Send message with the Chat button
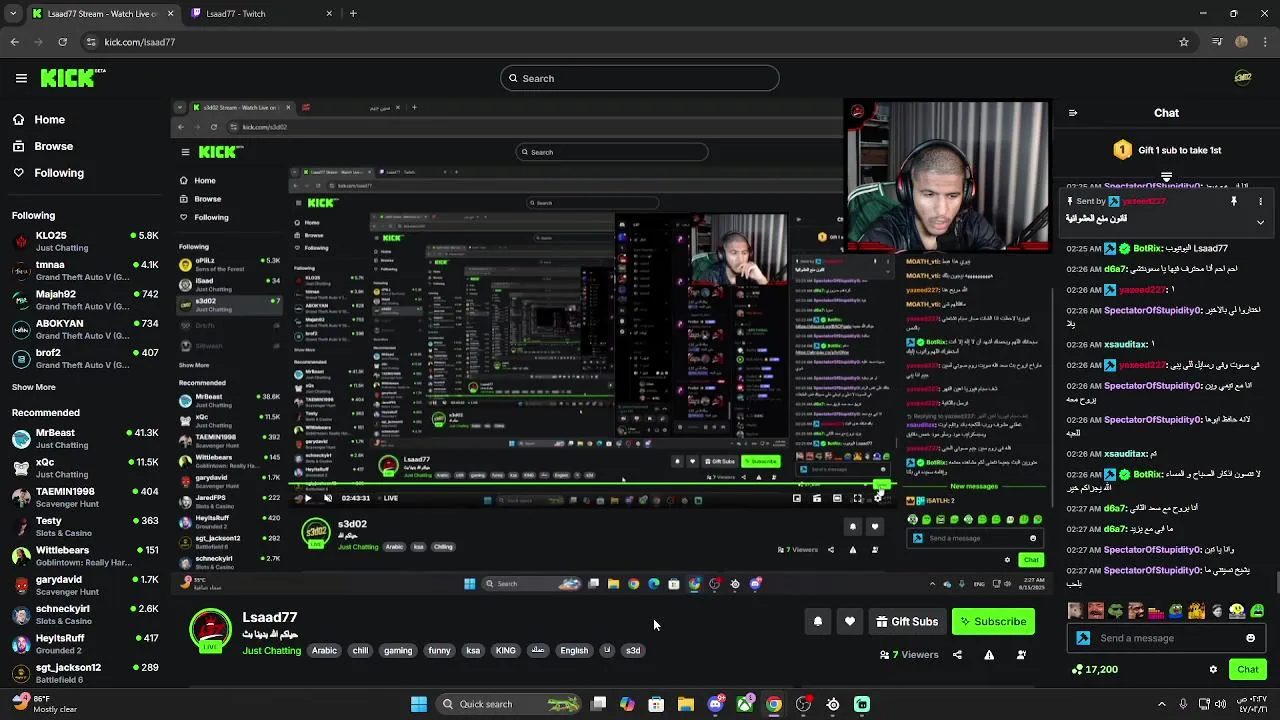The width and height of the screenshot is (1280, 720). 1247,669
